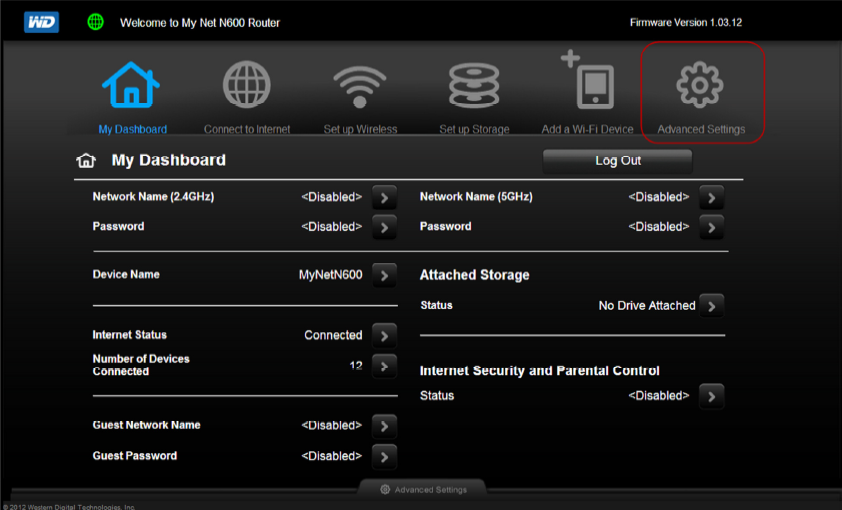
Task: Click the Set up Wireless menu label
Action: coord(360,129)
